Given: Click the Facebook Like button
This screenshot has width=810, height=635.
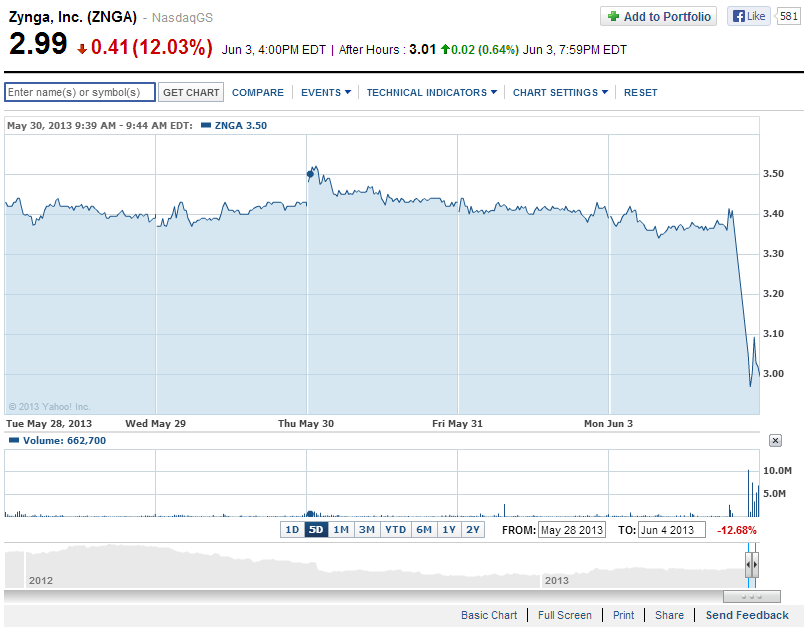Looking at the screenshot, I should [748, 17].
